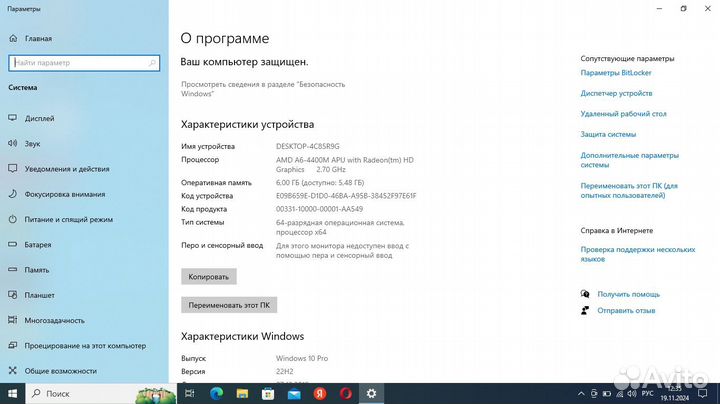This screenshot has width=720, height=404.
Task: Select the device name DESKTOP-4C85R9G text
Action: (308, 146)
